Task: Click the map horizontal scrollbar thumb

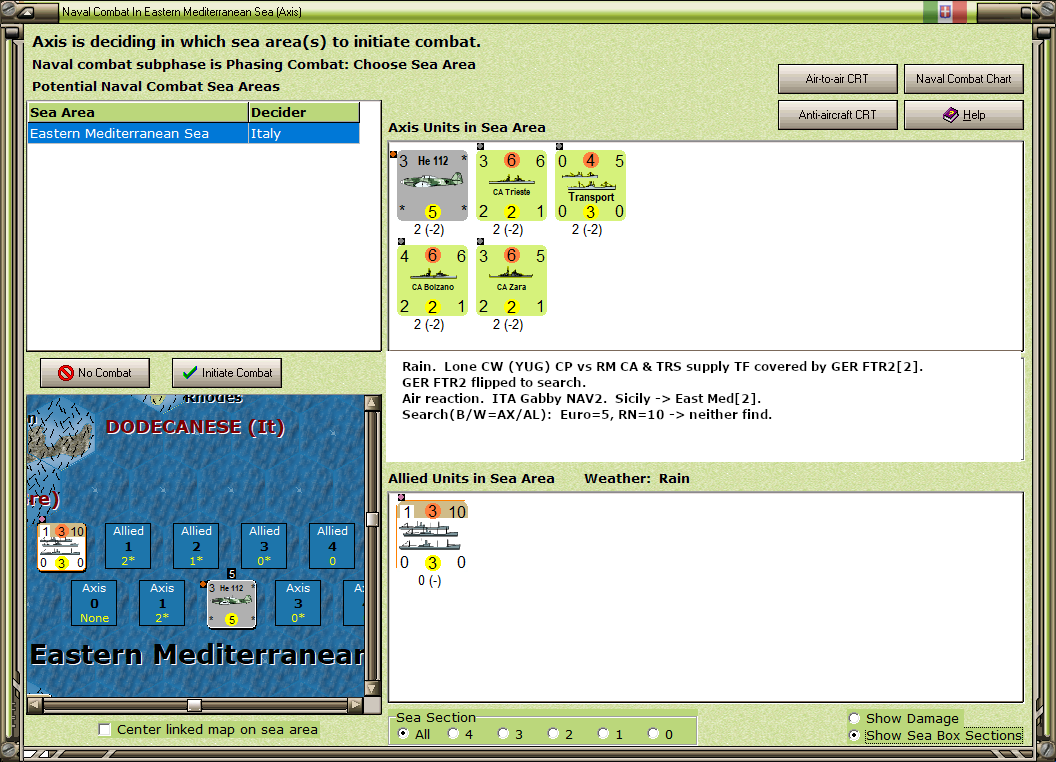Action: [194, 705]
